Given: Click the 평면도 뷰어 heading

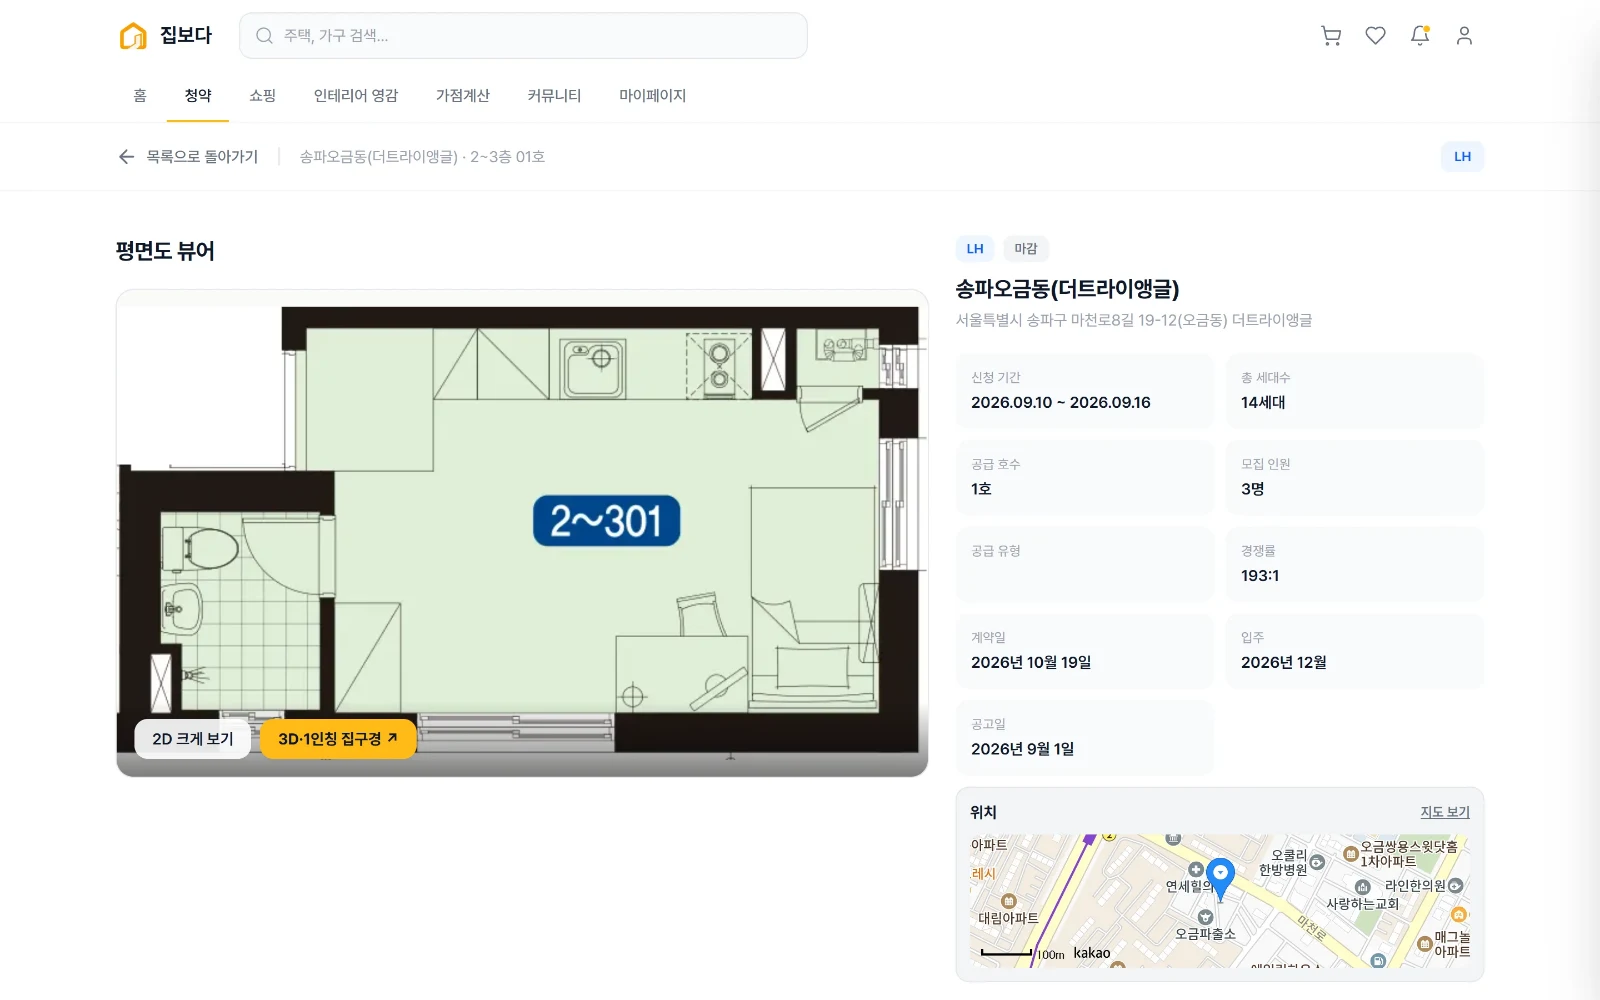Looking at the screenshot, I should (165, 251).
